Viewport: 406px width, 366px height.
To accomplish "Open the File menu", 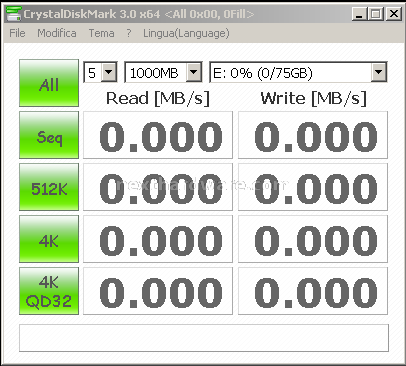I will tap(17, 33).
